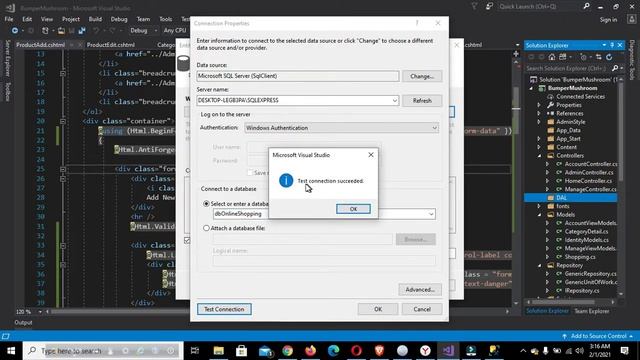The height and width of the screenshot is (360, 640).
Task: Click the Data source text field
Action: click(x=298, y=76)
